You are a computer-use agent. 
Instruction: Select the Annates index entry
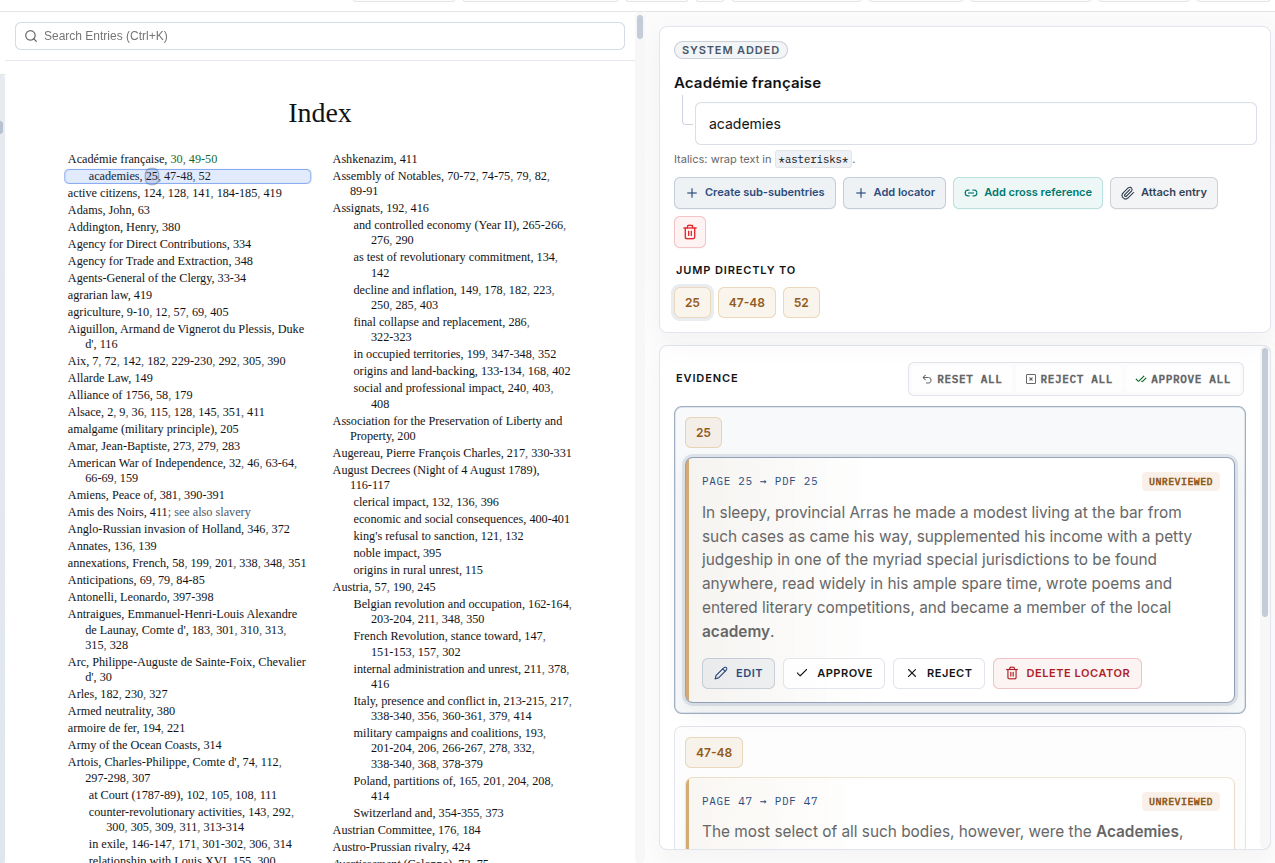[112, 546]
